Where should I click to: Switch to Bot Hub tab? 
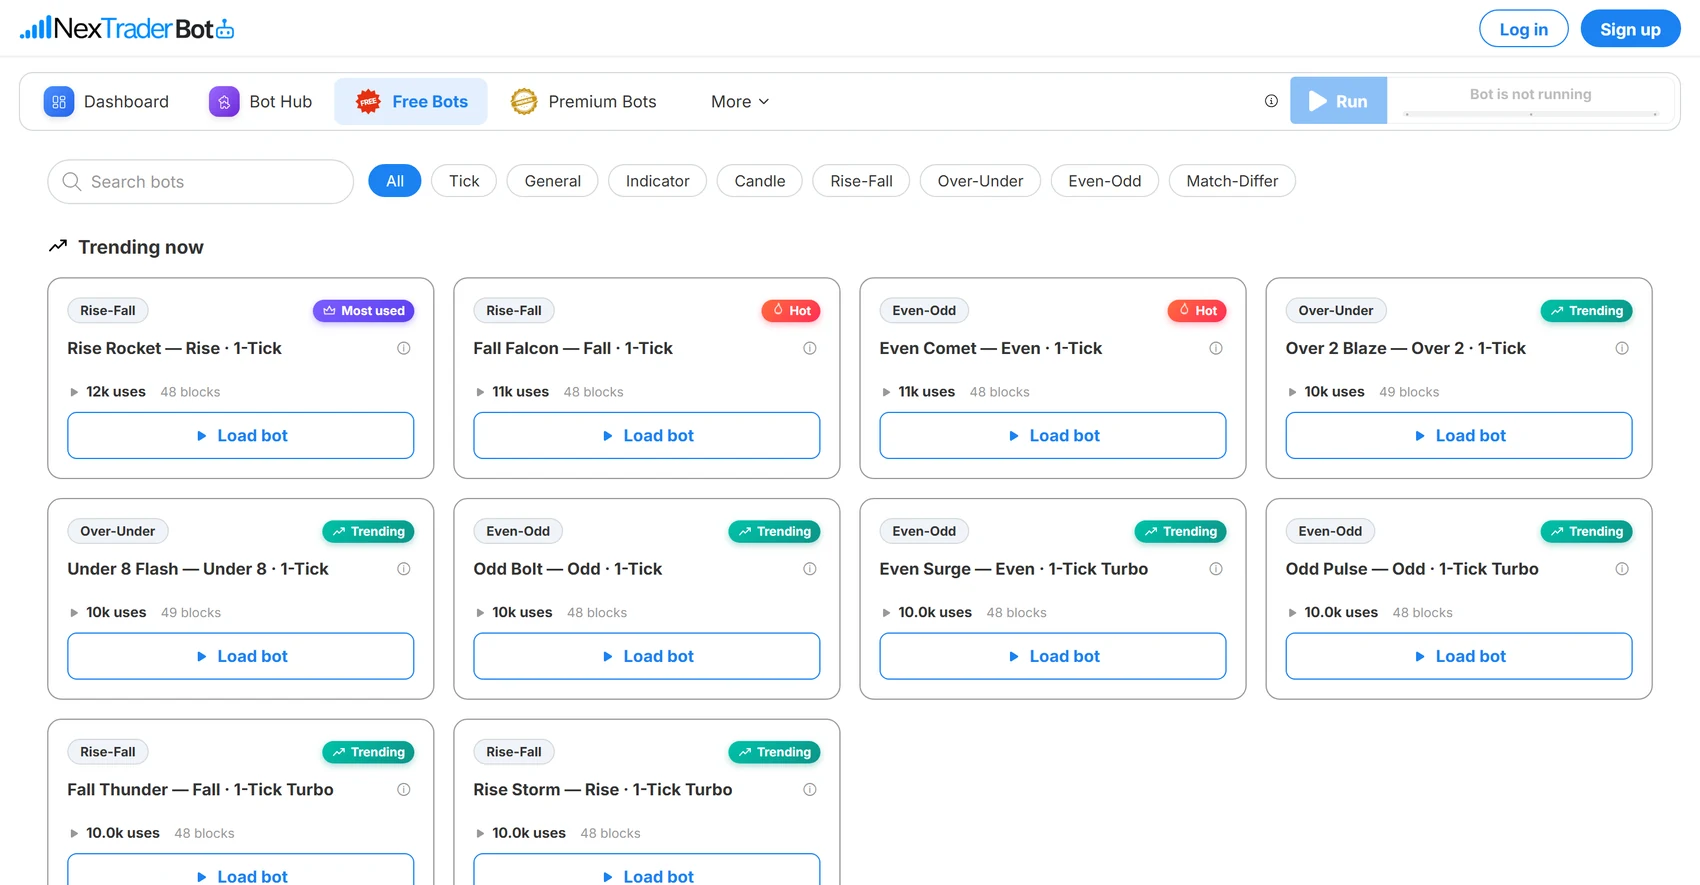click(x=261, y=101)
